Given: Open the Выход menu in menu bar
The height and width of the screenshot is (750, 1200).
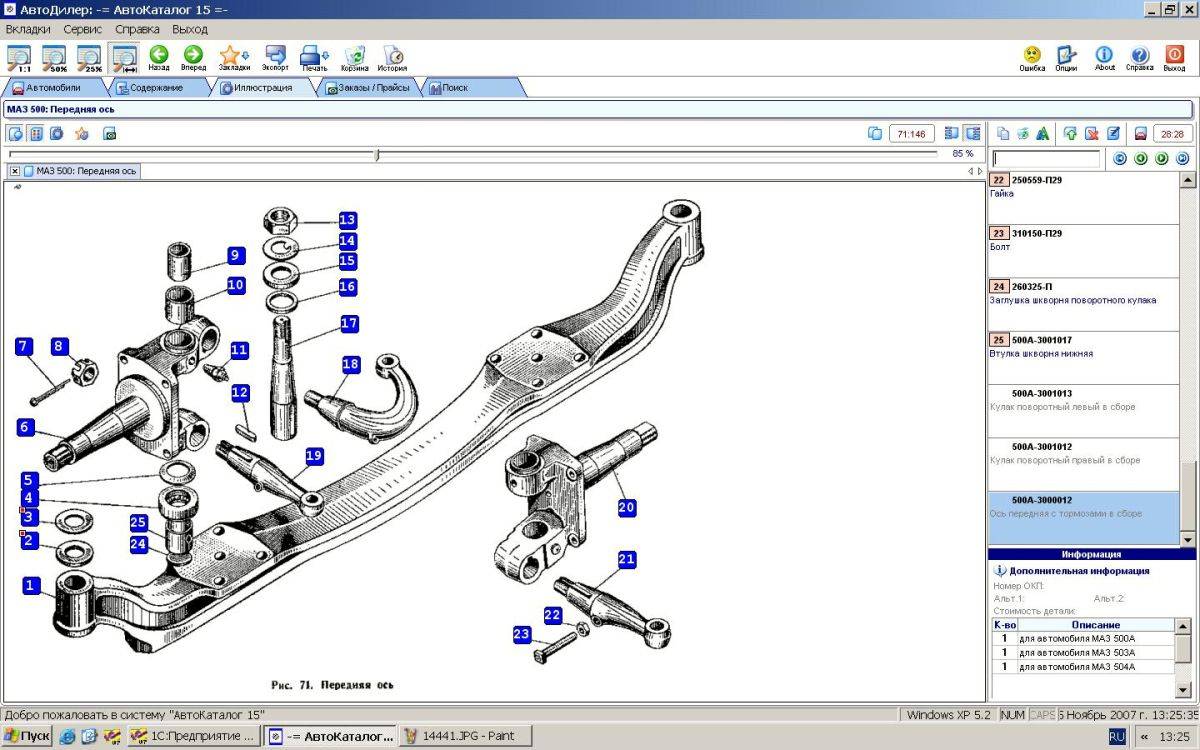Looking at the screenshot, I should [190, 29].
